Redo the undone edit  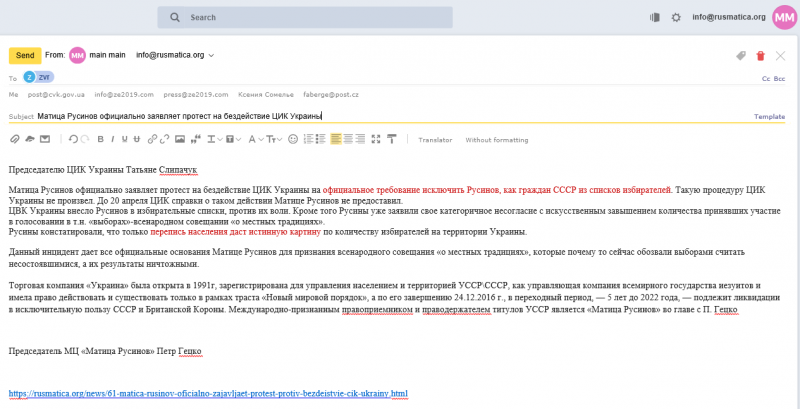[x=85, y=139]
